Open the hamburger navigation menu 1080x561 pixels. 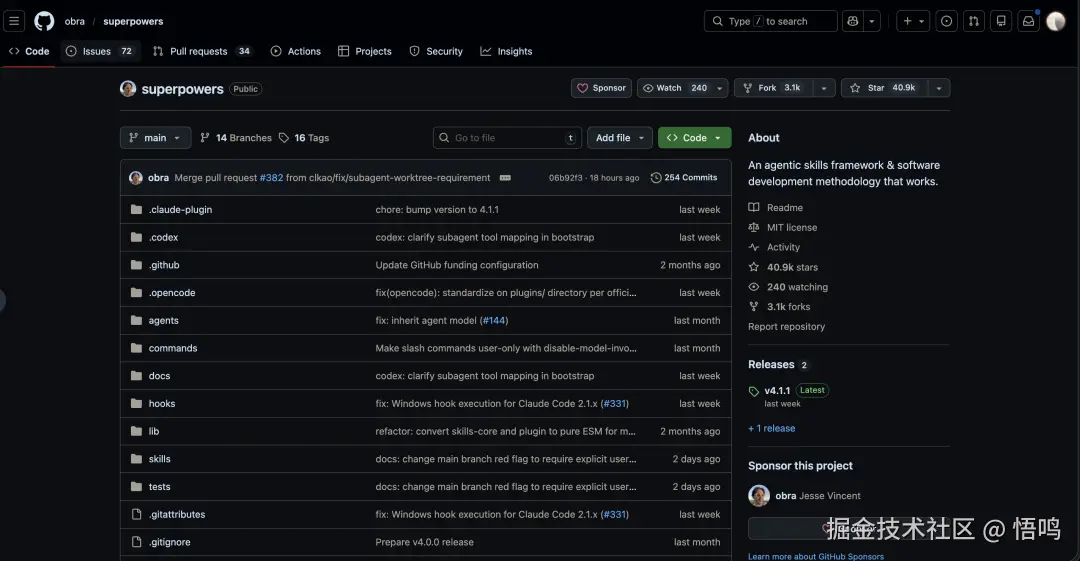pos(15,21)
